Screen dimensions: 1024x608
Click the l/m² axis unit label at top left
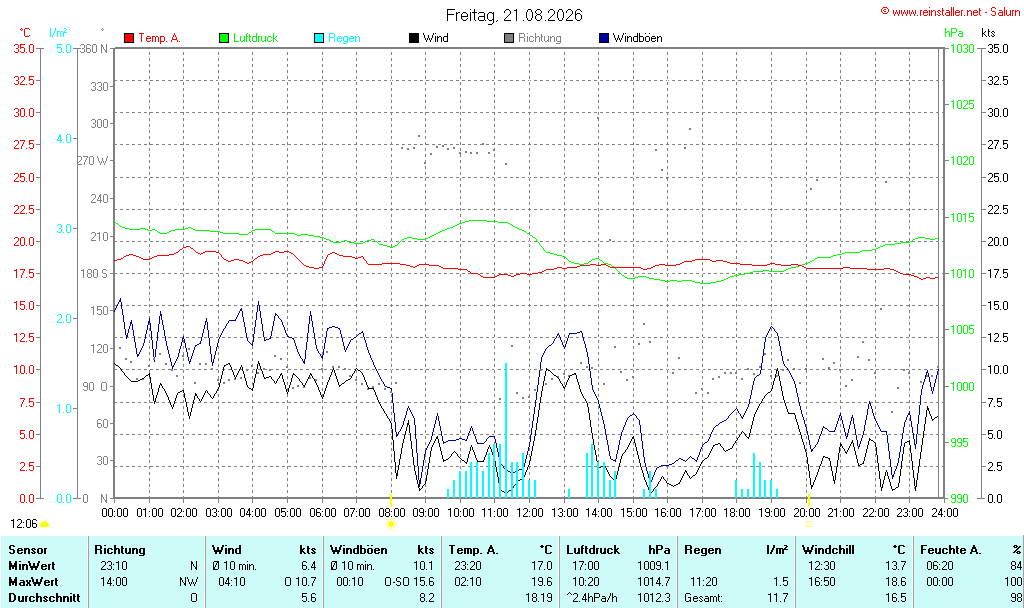58,33
